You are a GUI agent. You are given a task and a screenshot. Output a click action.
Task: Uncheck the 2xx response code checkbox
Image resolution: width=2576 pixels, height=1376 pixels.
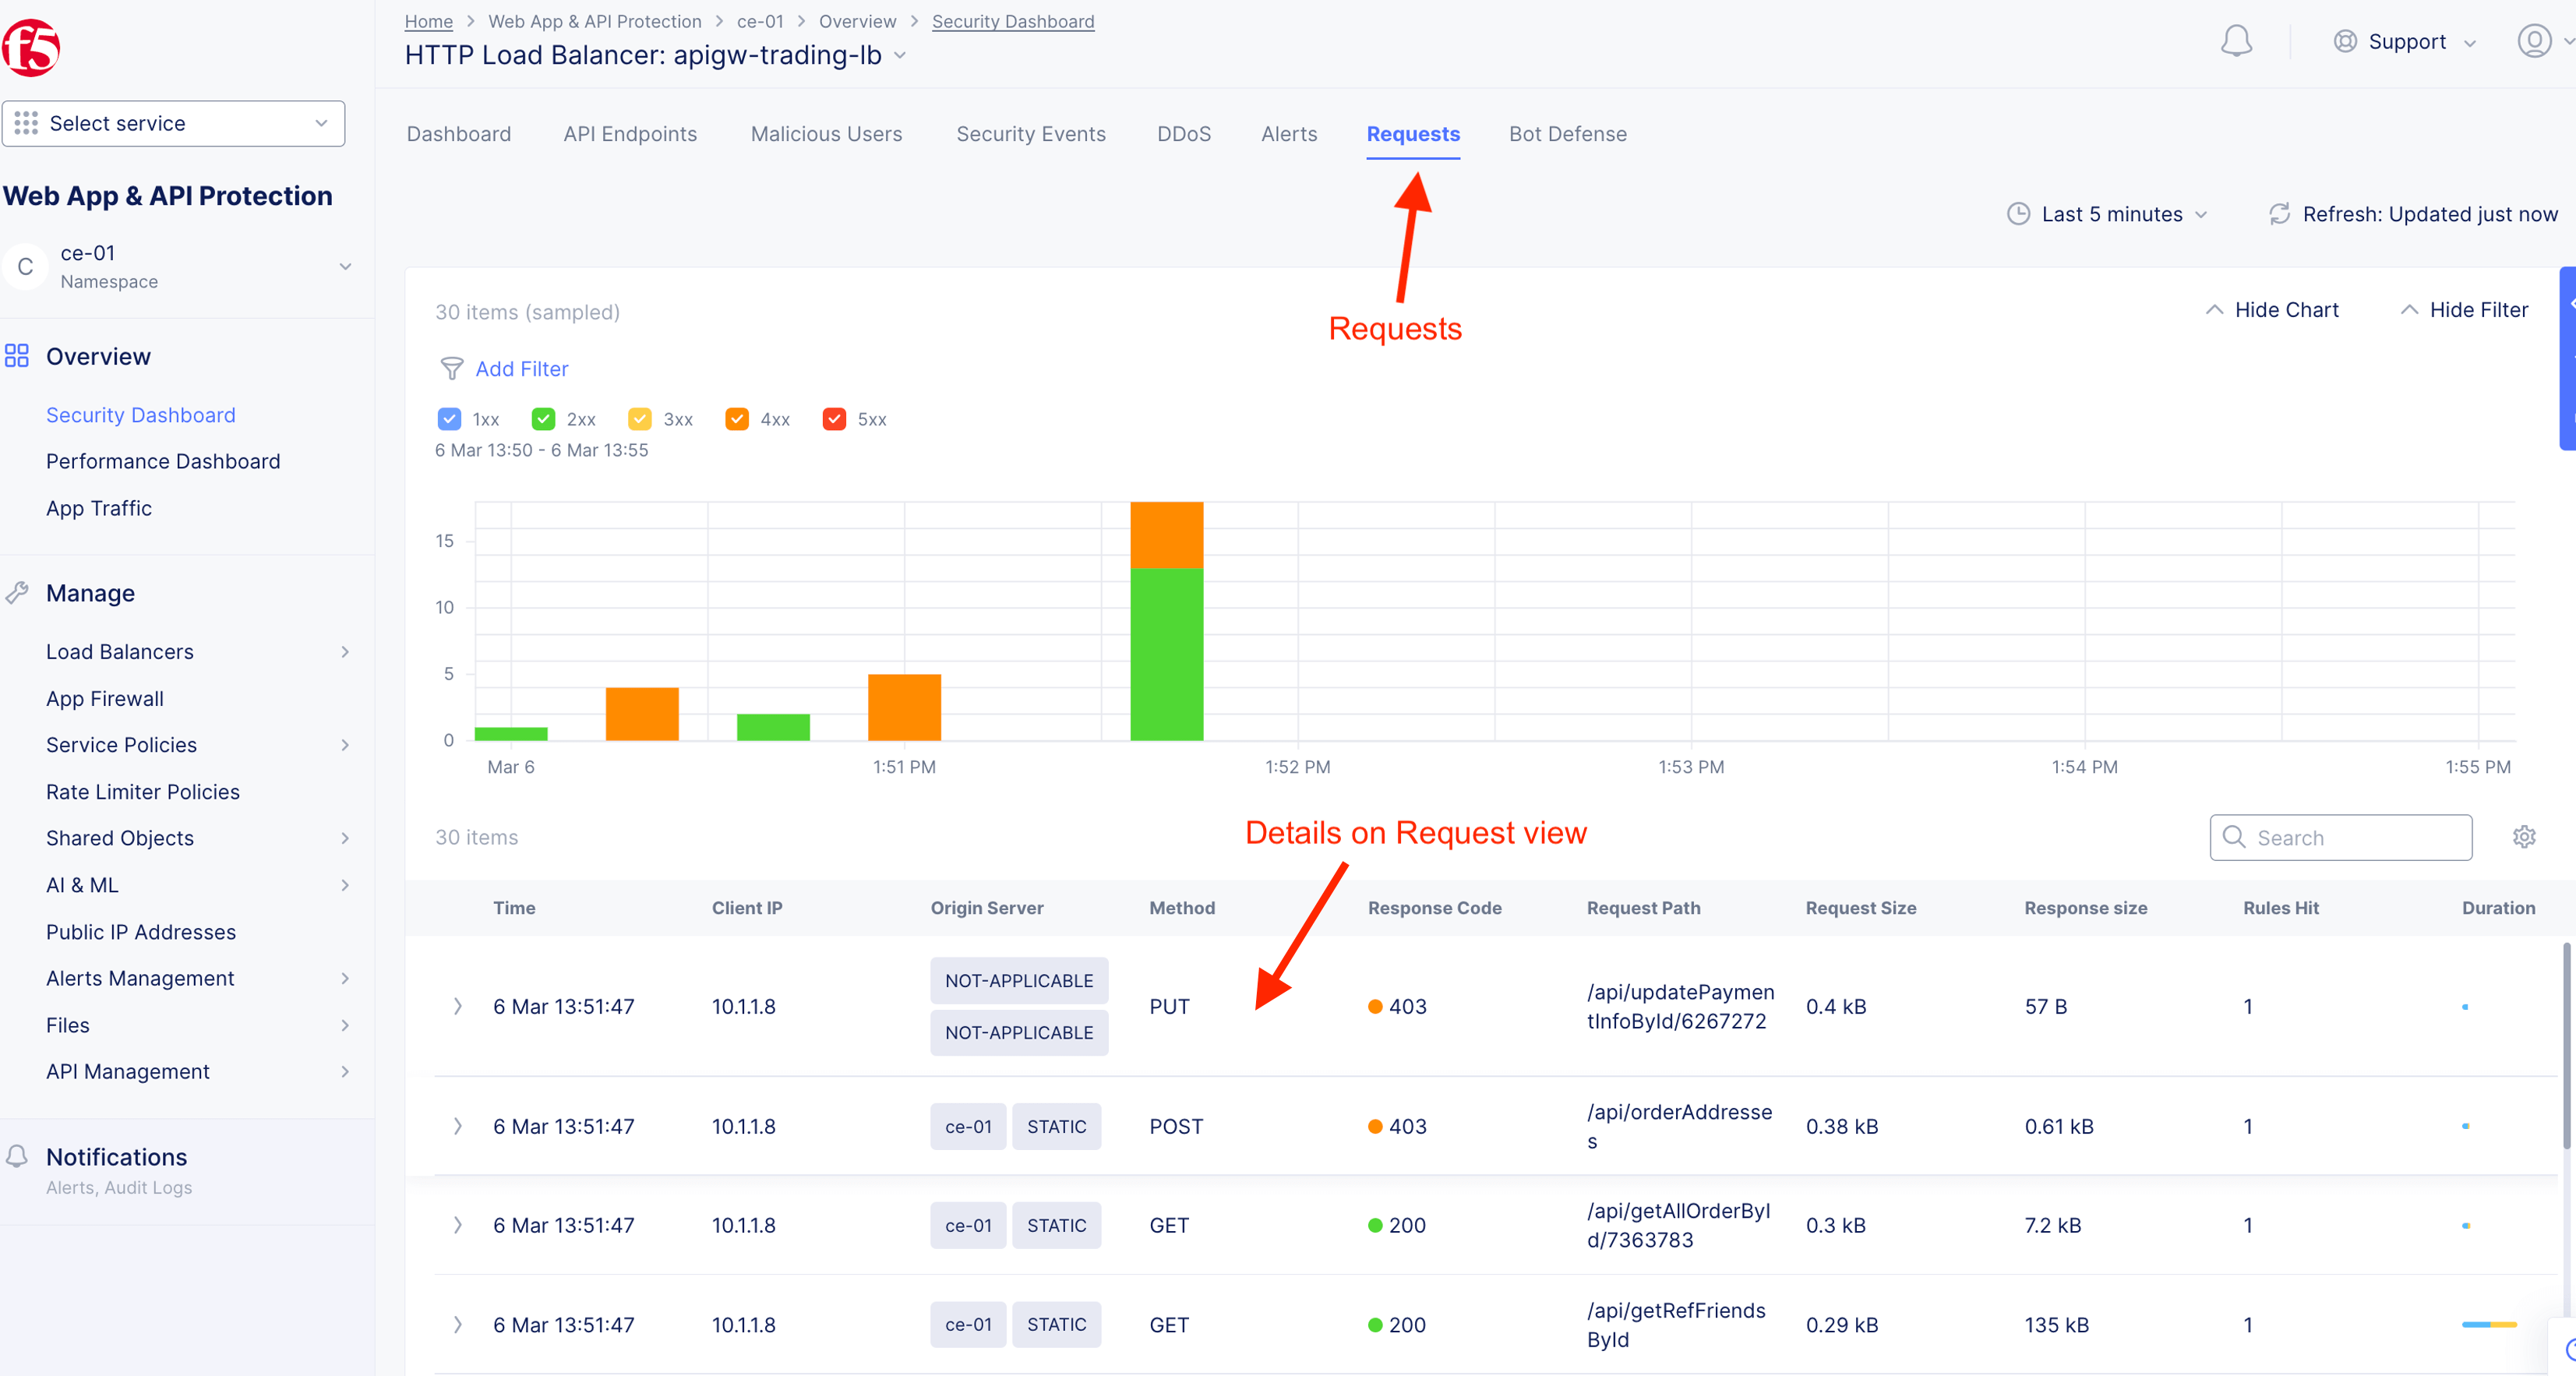click(x=543, y=419)
